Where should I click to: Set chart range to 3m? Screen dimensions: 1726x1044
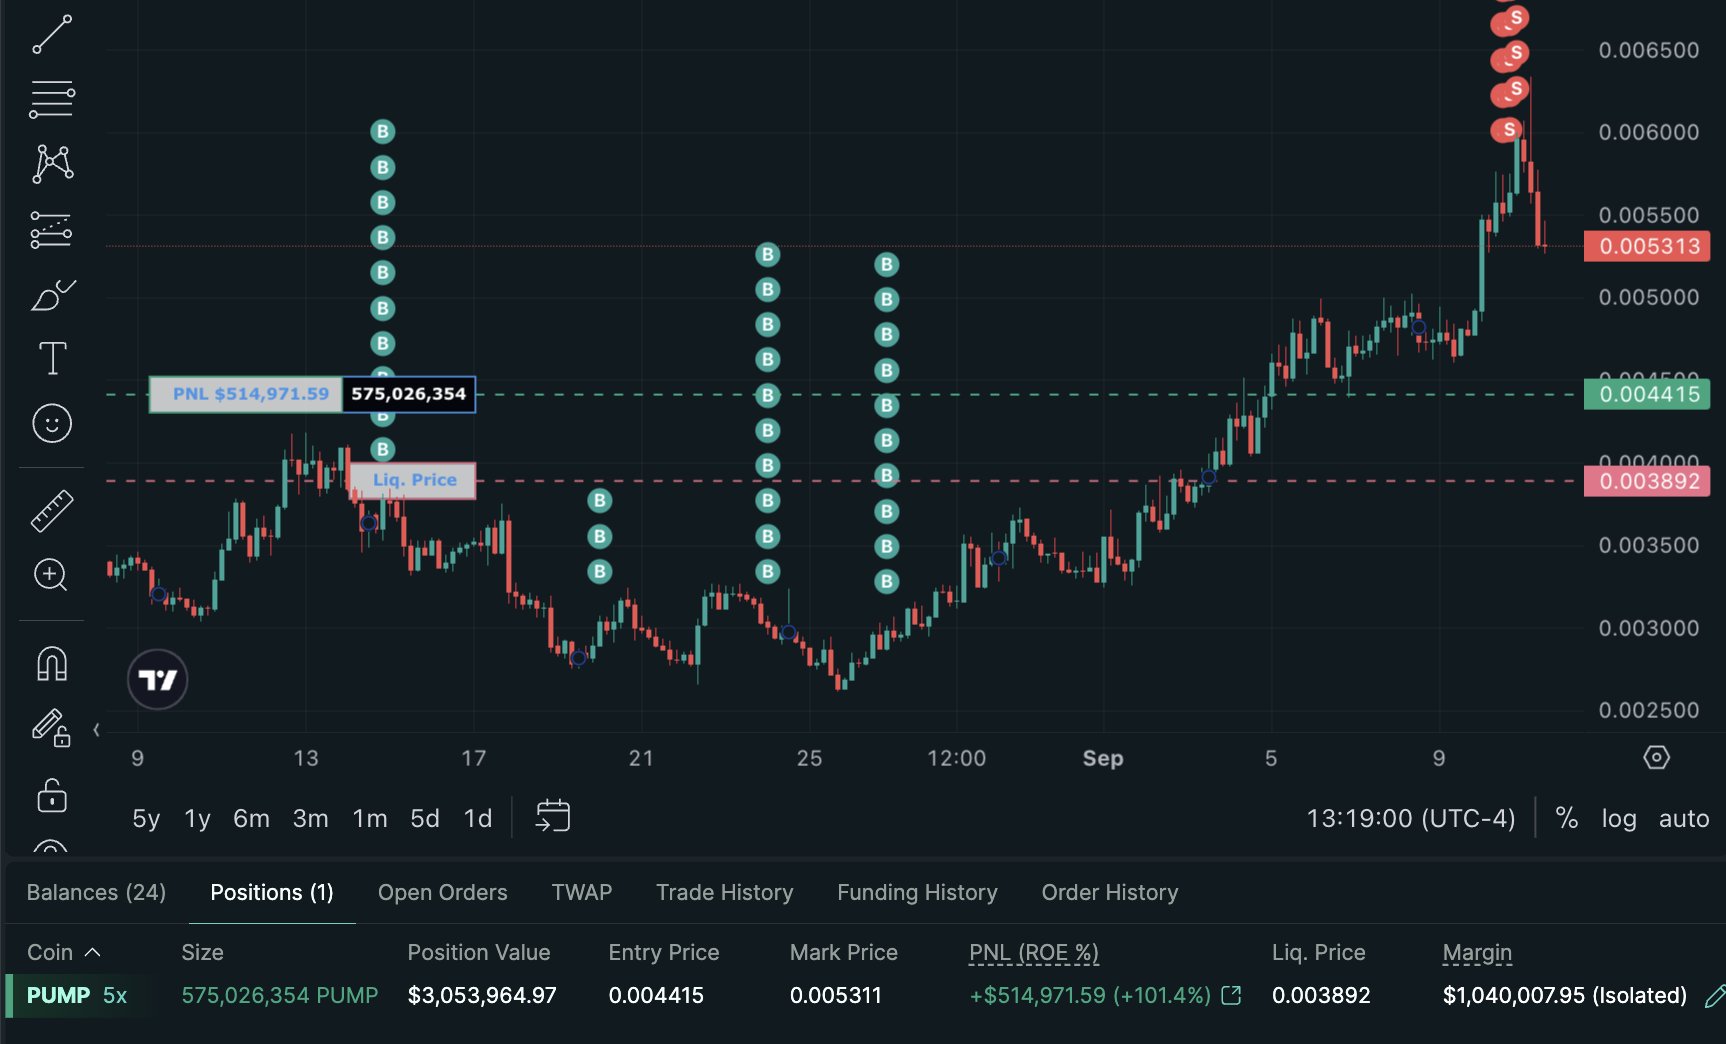tap(310, 818)
